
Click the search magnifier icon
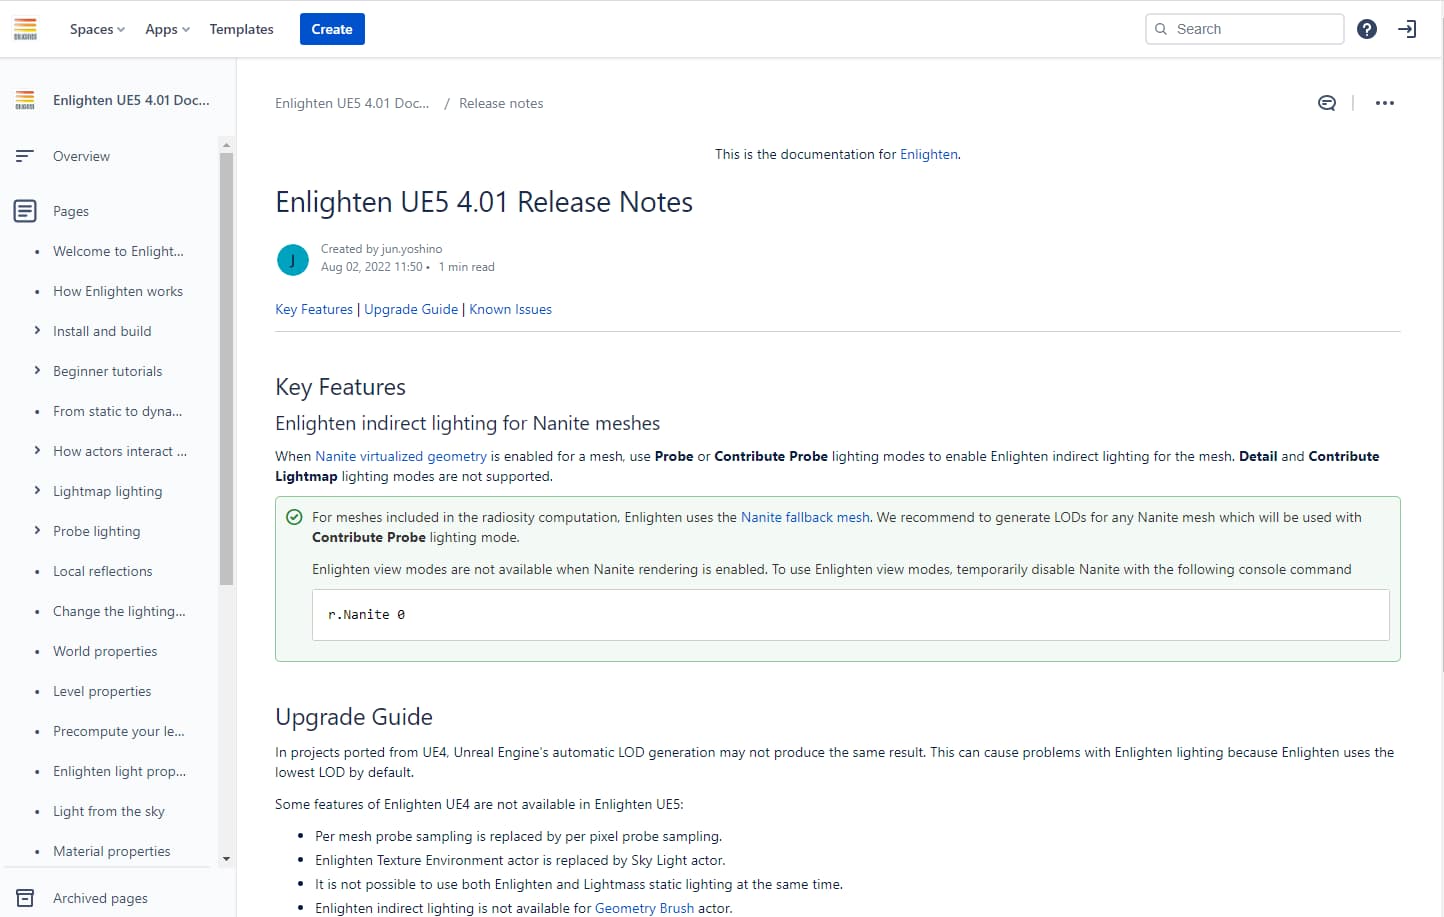[x=1162, y=29]
